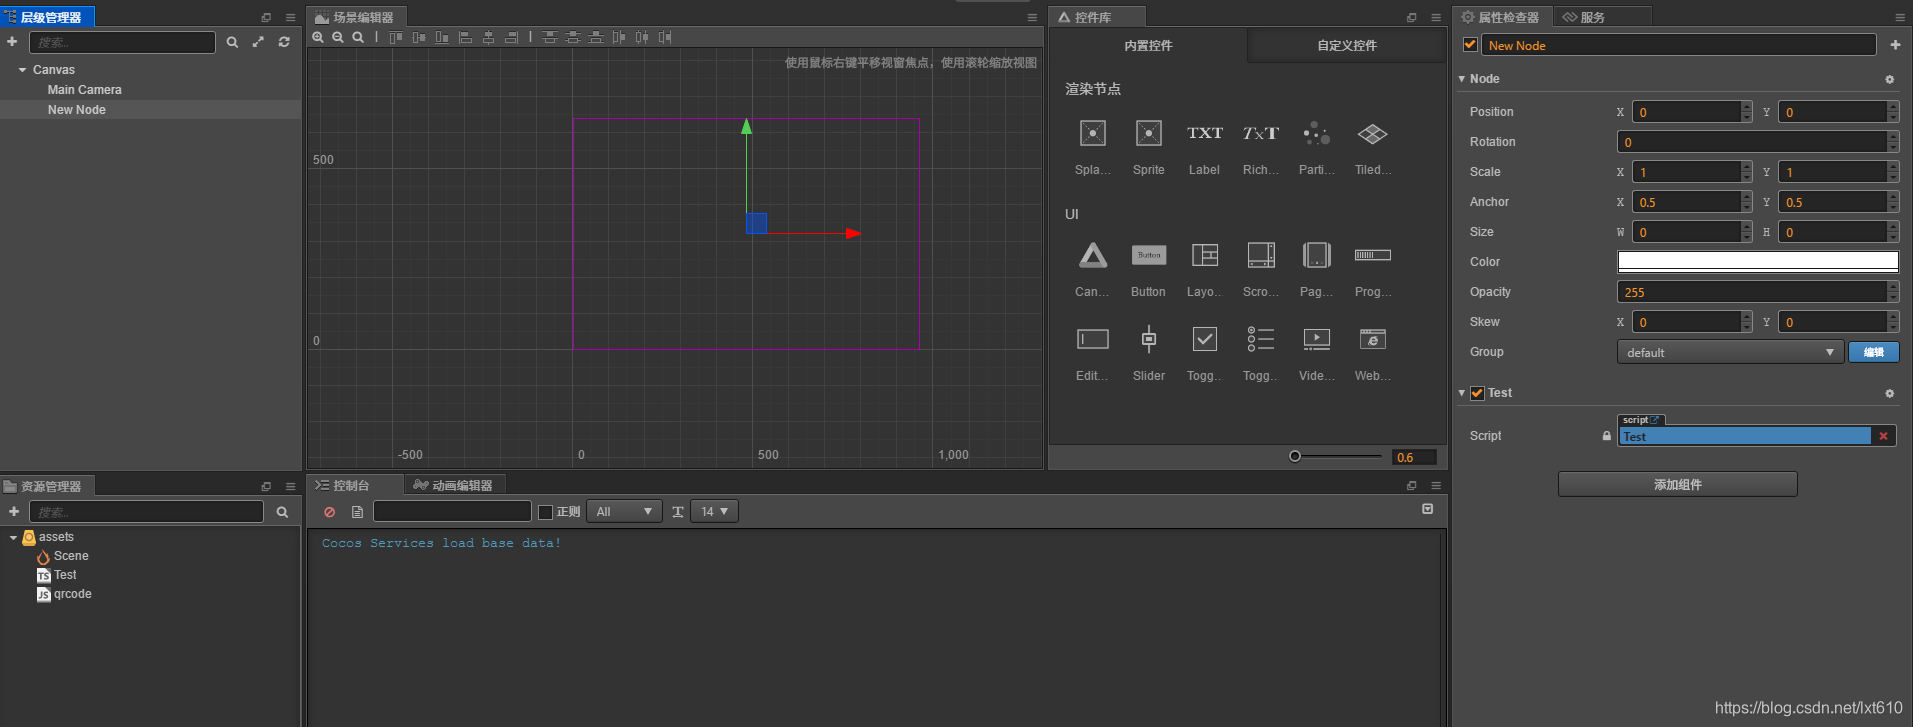Select the PageView UI widget
The width and height of the screenshot is (1913, 727).
(1317, 255)
